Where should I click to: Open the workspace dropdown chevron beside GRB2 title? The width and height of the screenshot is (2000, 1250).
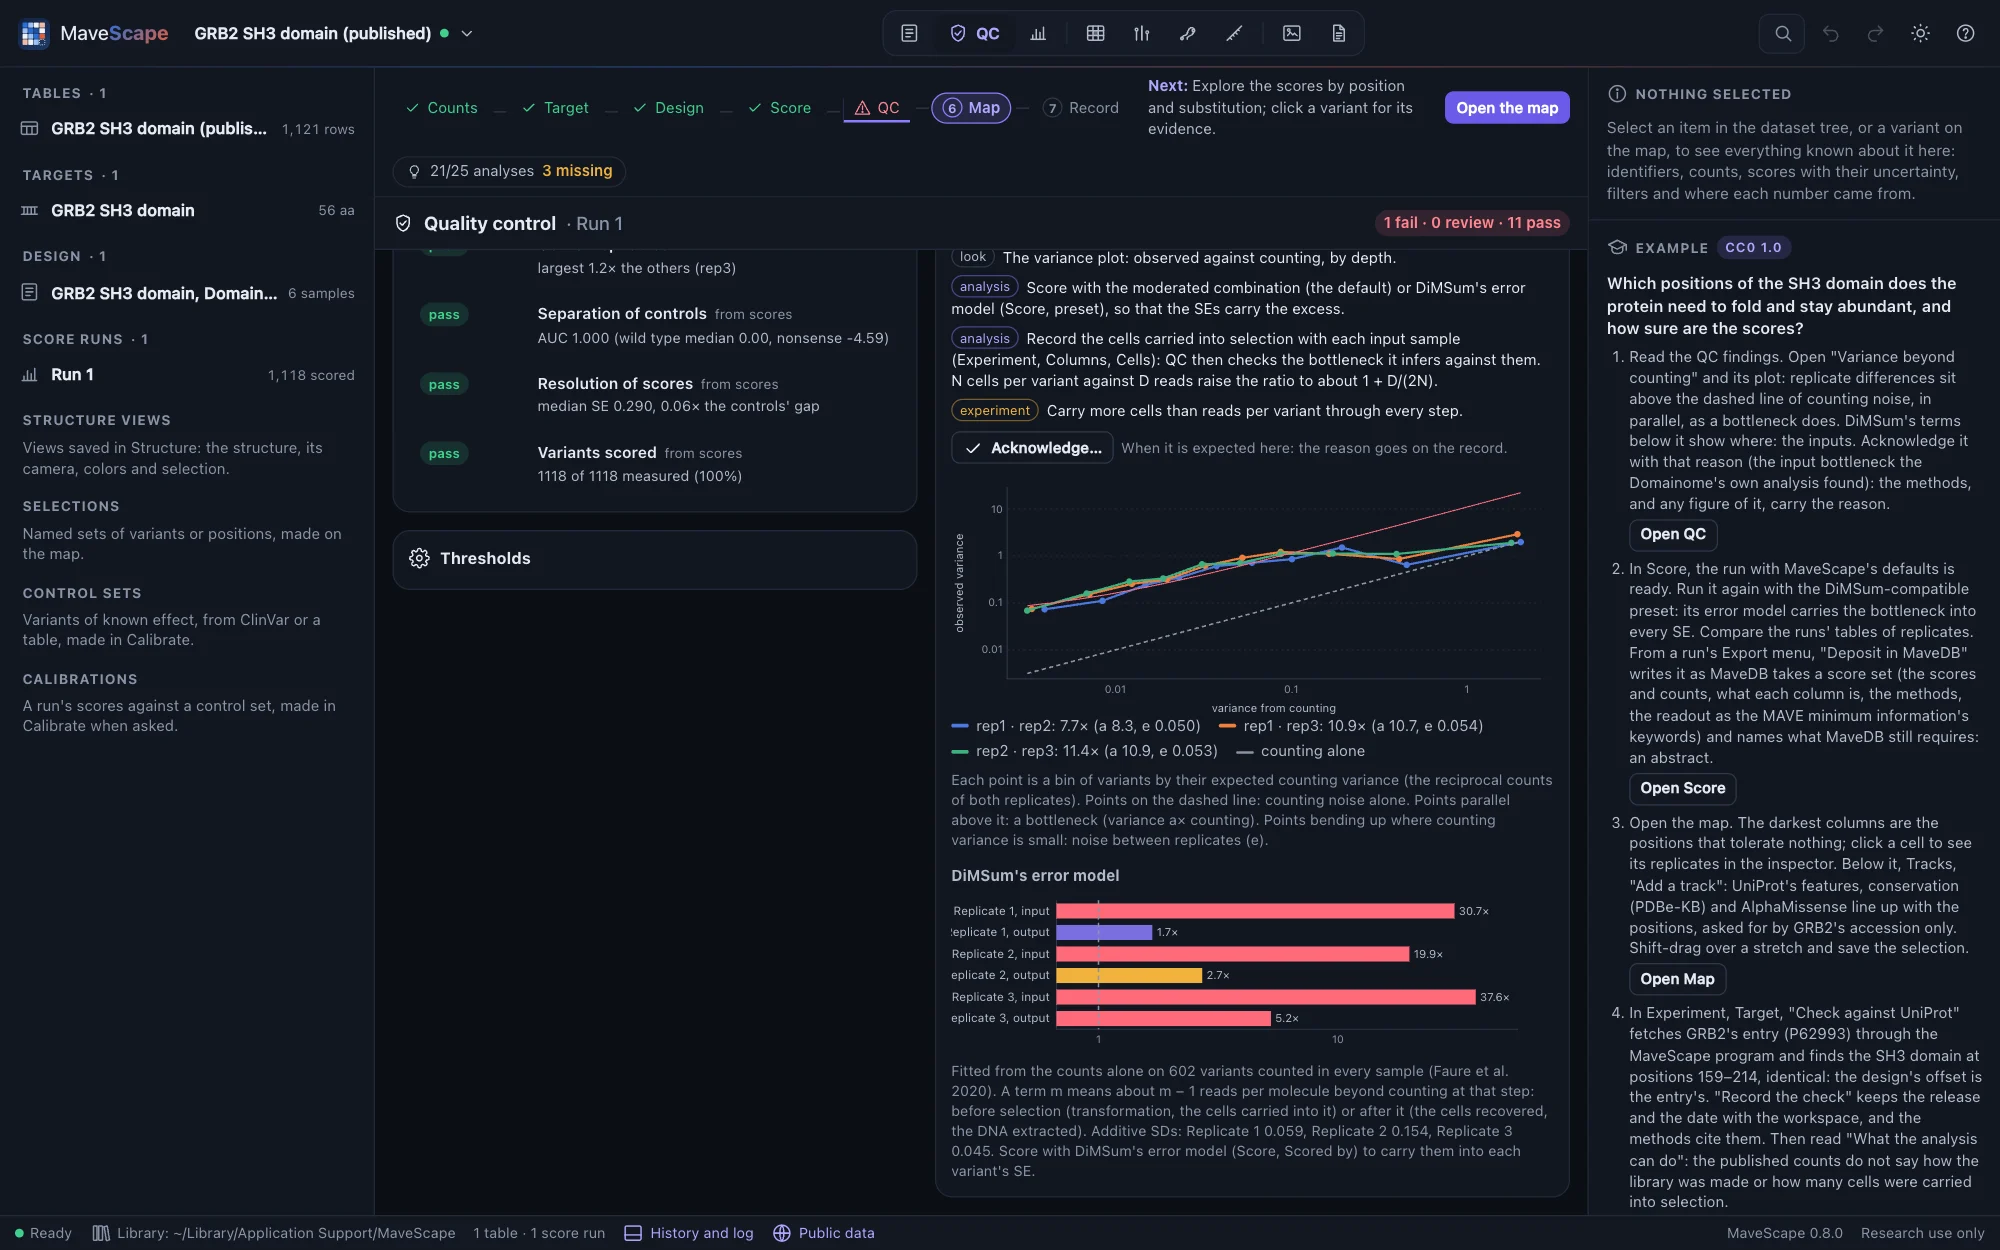[467, 33]
